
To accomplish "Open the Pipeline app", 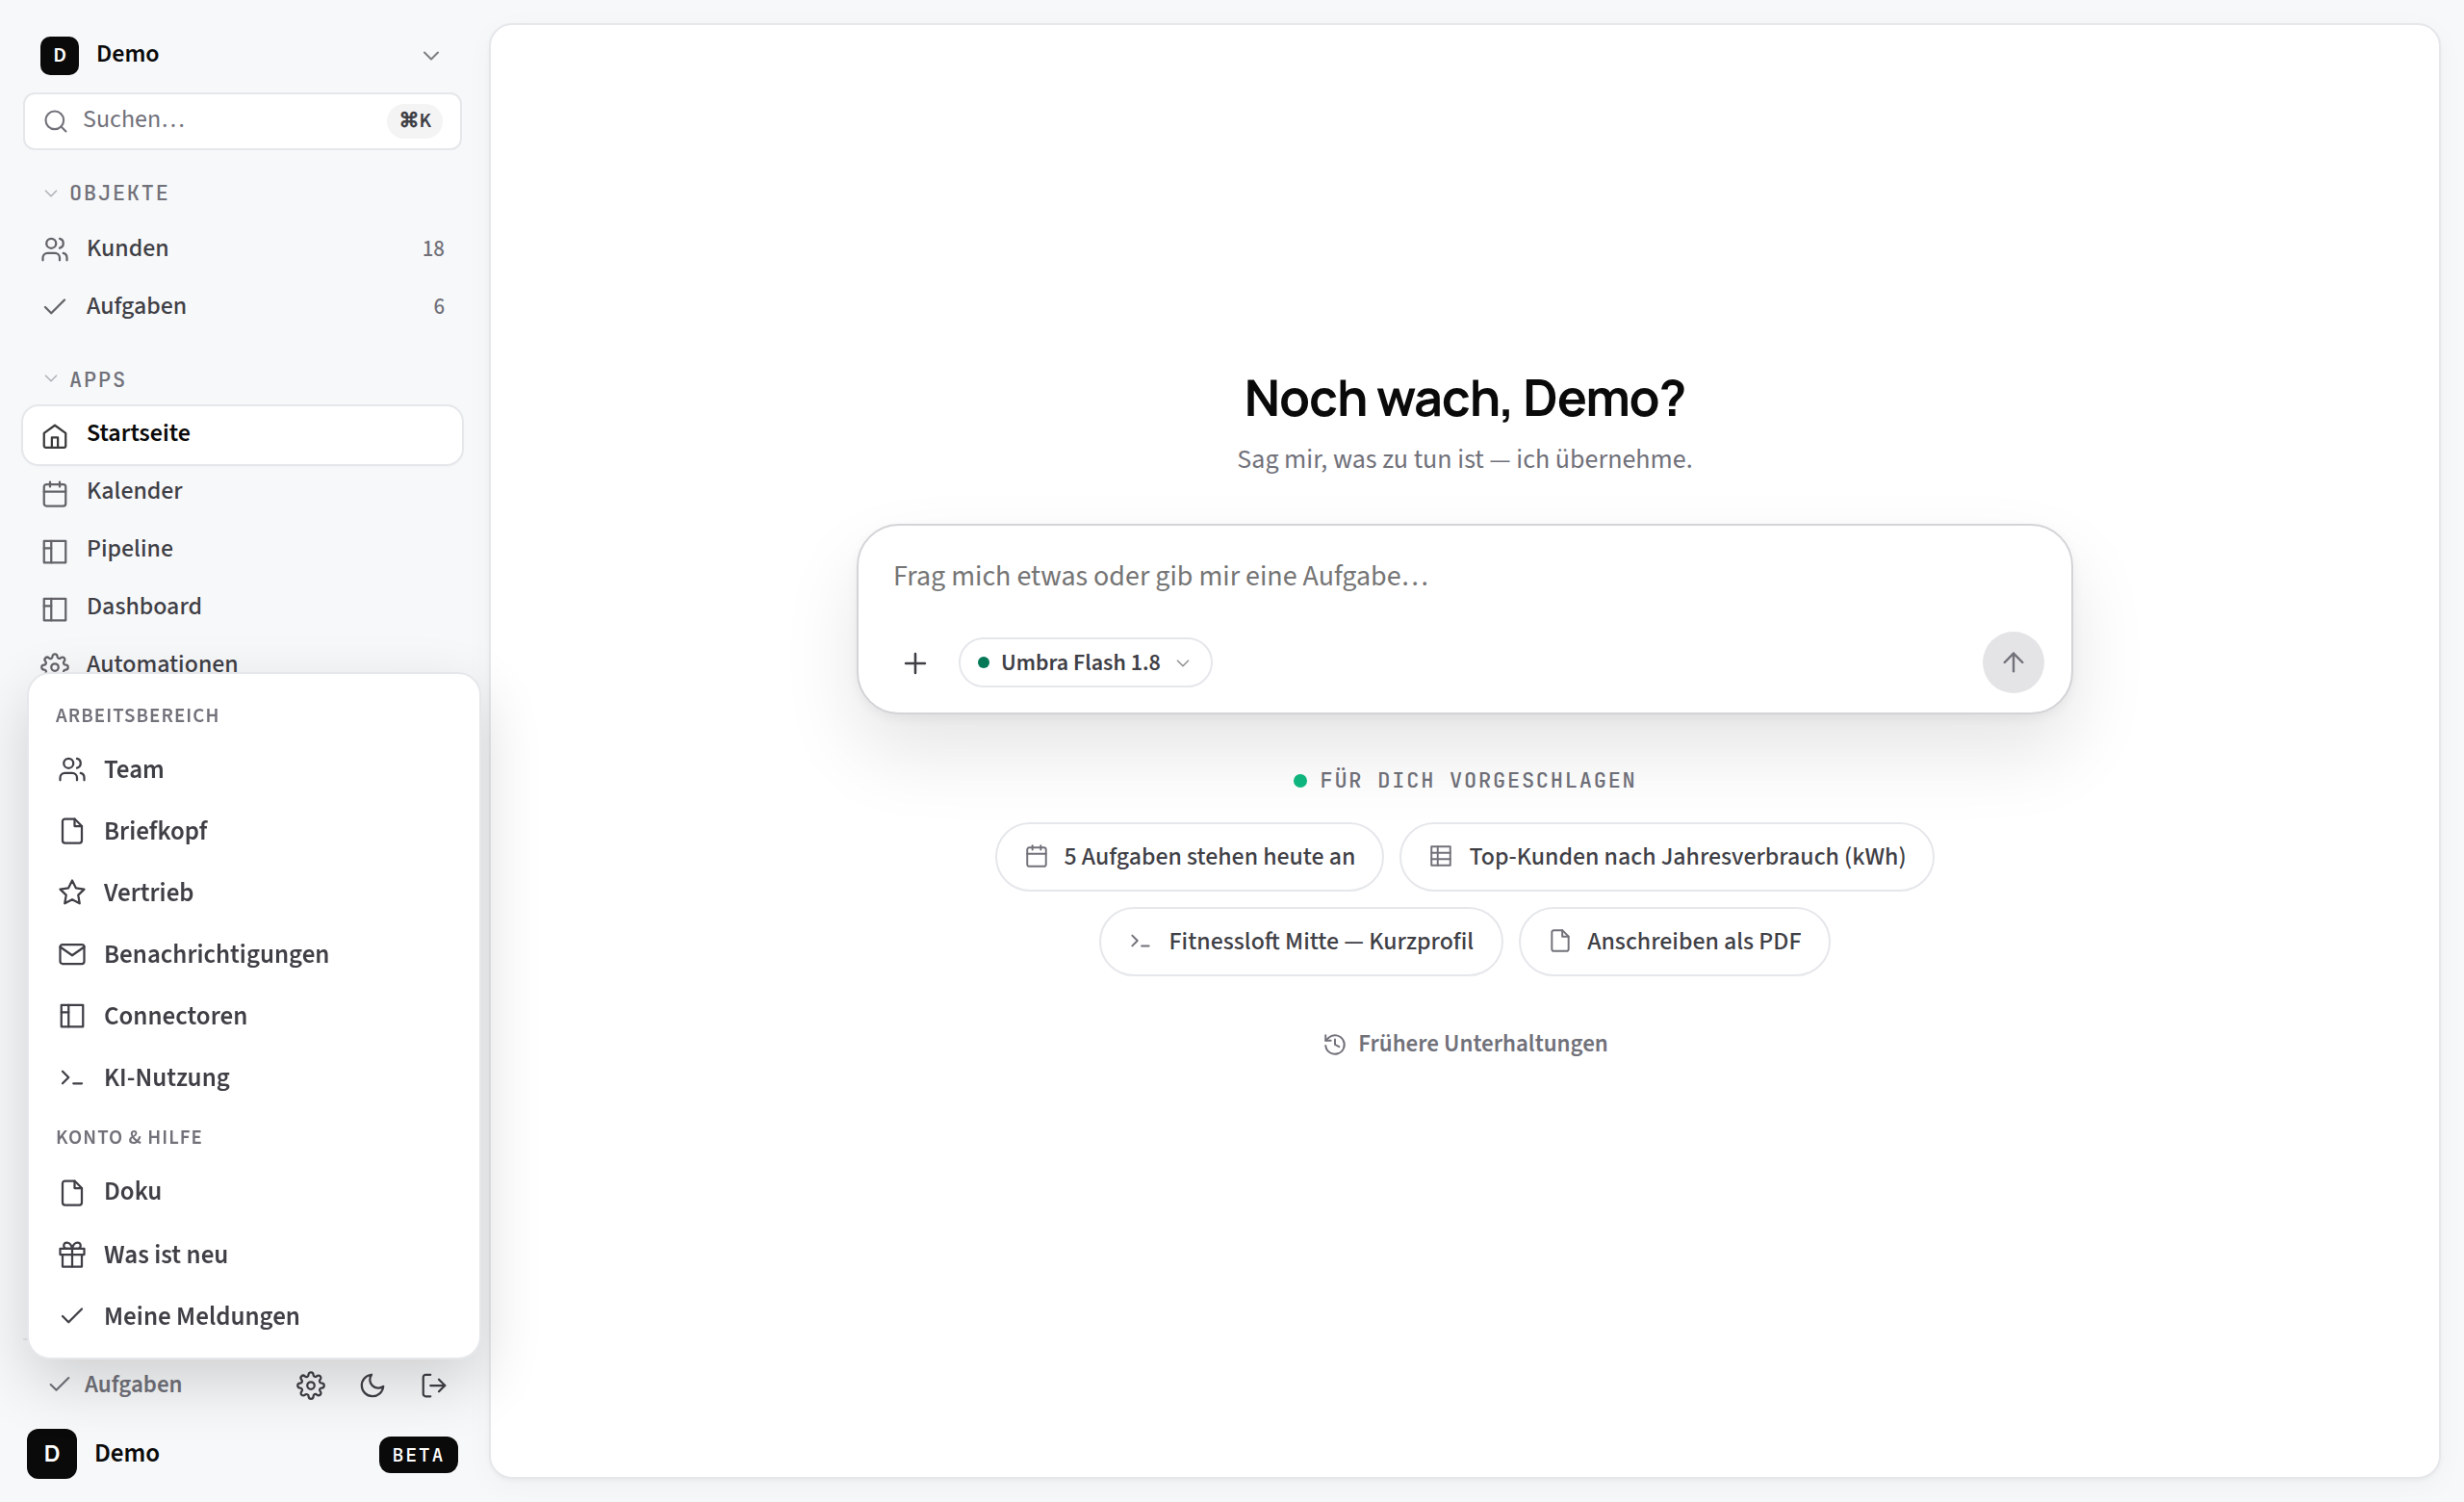I will click(x=243, y=550).
